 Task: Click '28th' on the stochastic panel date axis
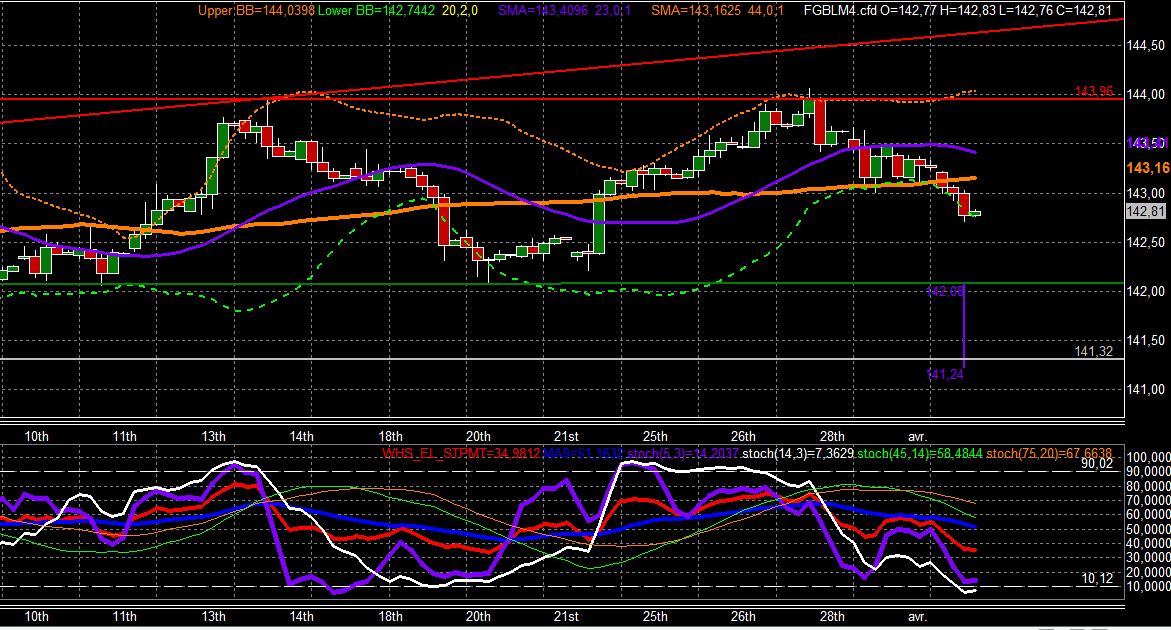(832, 616)
